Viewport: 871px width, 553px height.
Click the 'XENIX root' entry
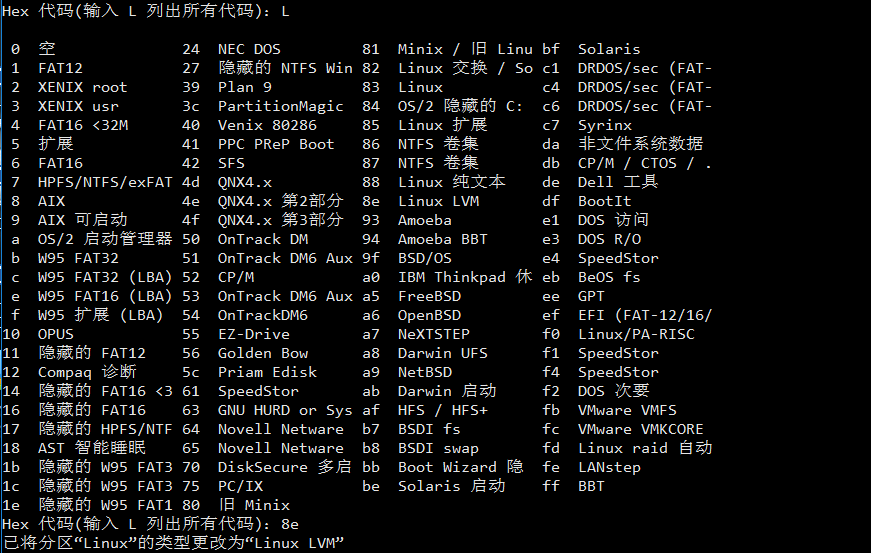pos(82,87)
